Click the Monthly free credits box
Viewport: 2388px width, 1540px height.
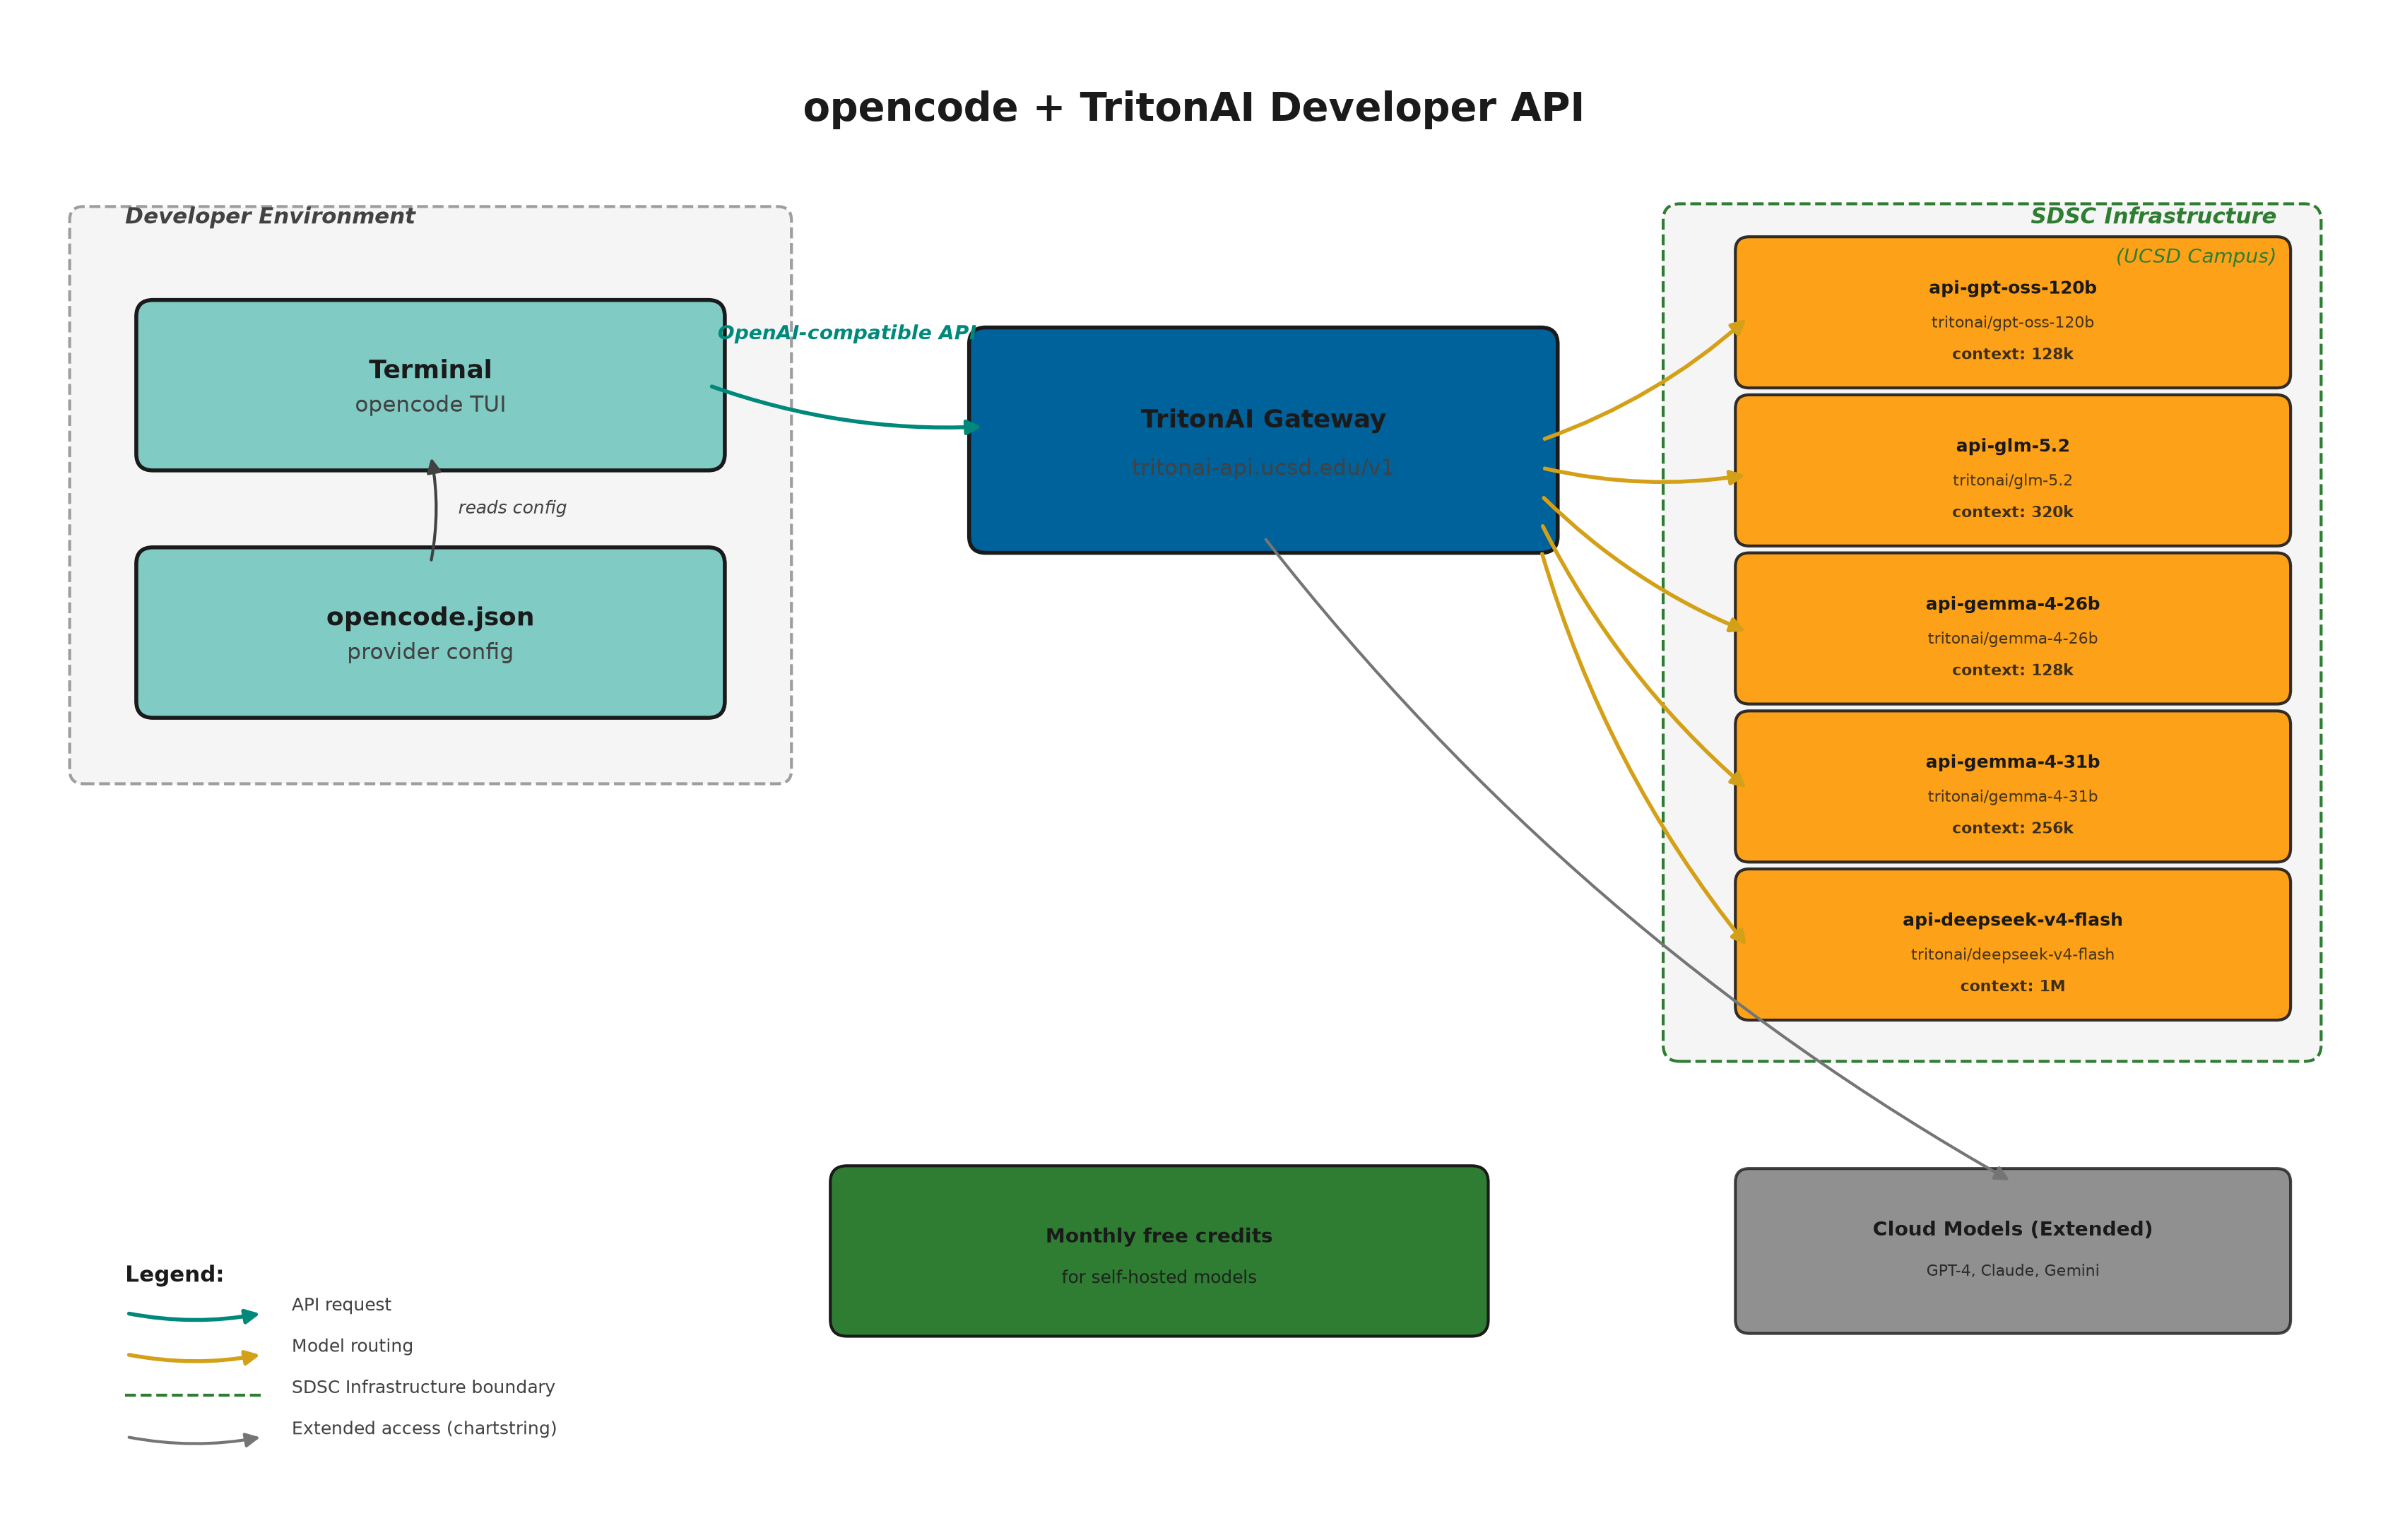click(1159, 1250)
